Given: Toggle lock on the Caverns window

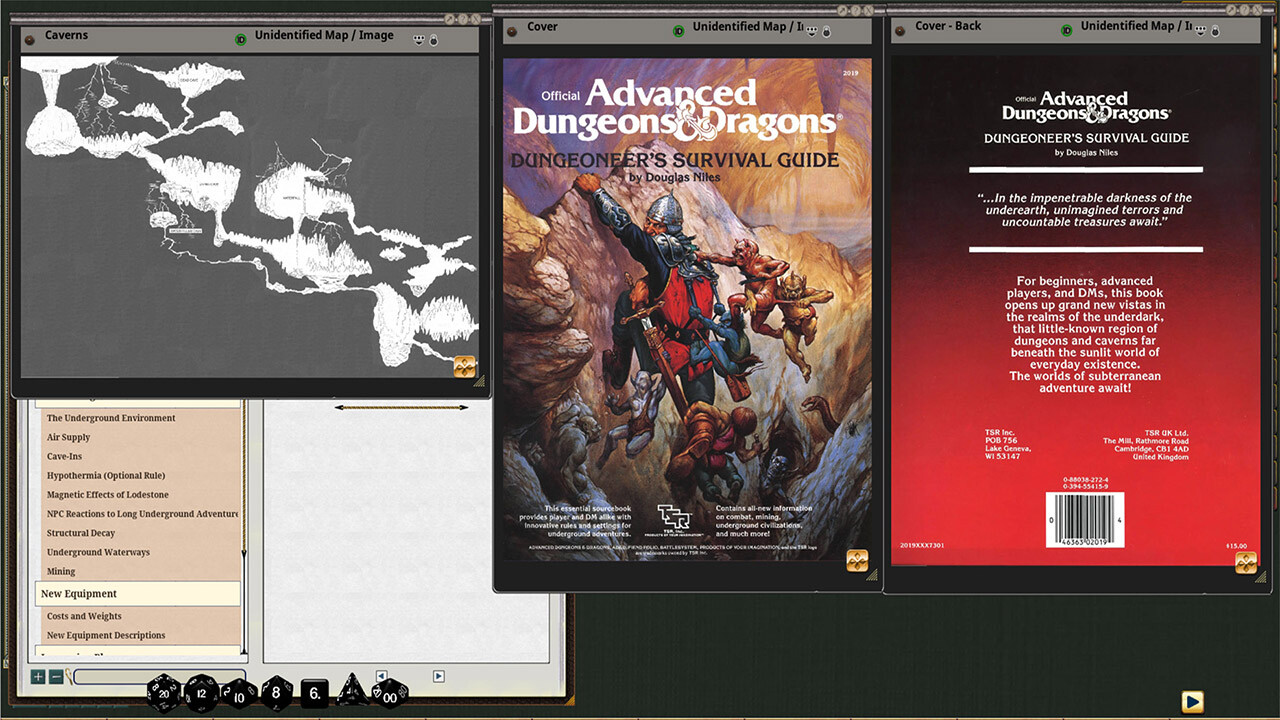Looking at the screenshot, I should tap(433, 40).
